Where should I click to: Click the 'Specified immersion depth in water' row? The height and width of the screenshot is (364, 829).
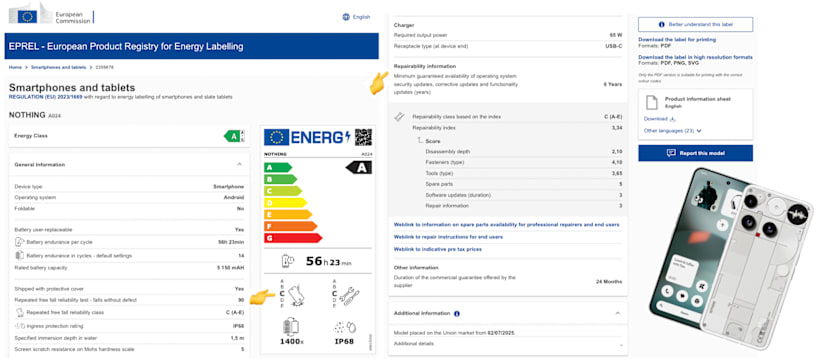click(x=129, y=338)
